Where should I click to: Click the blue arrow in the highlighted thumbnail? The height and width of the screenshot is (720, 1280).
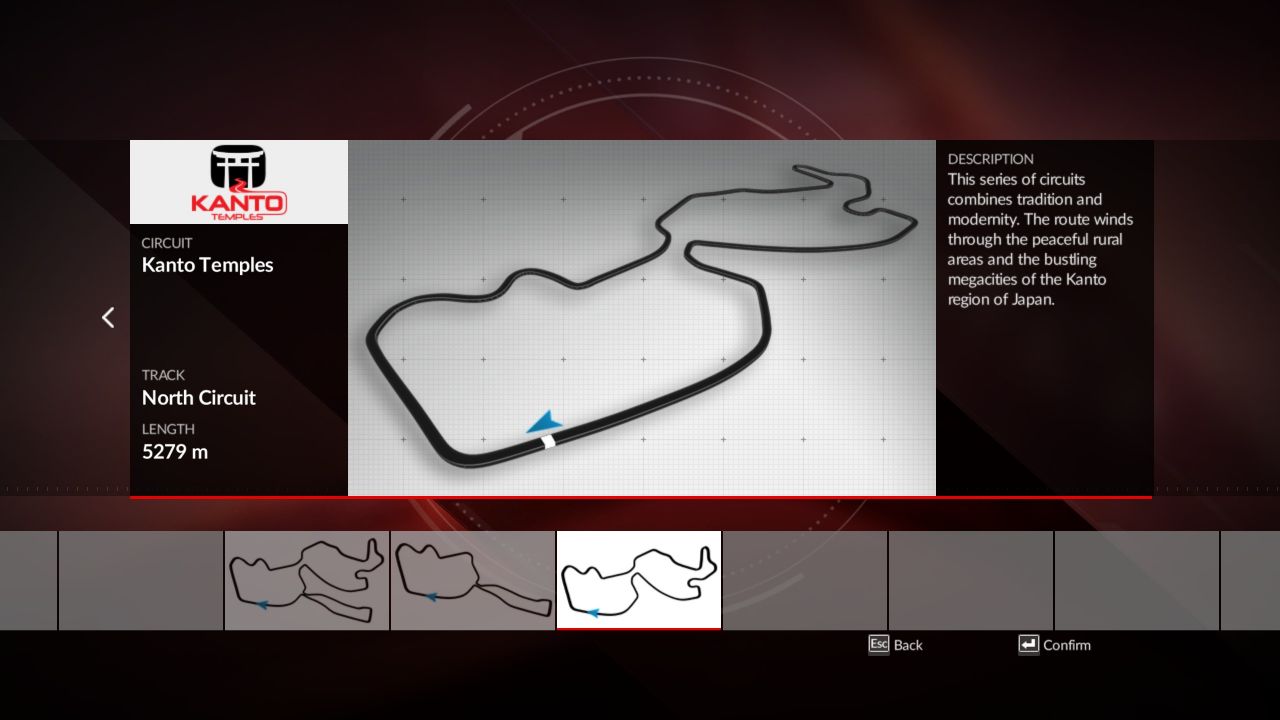tap(592, 612)
